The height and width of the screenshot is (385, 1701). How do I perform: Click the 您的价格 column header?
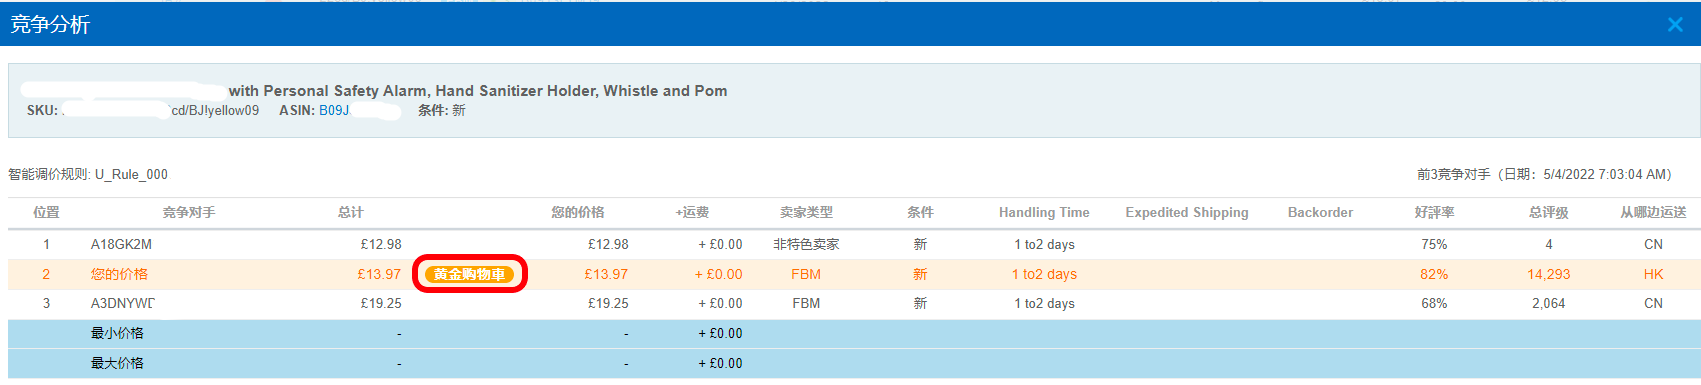pyautogui.click(x=578, y=212)
